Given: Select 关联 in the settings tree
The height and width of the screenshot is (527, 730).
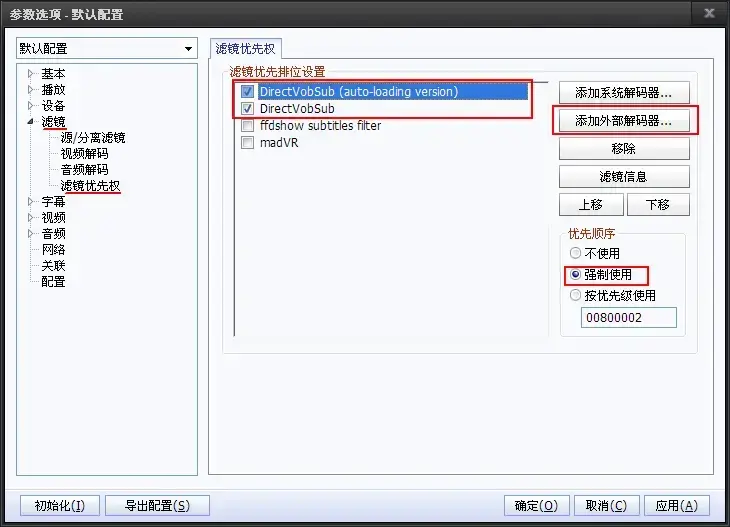Looking at the screenshot, I should click(53, 265).
